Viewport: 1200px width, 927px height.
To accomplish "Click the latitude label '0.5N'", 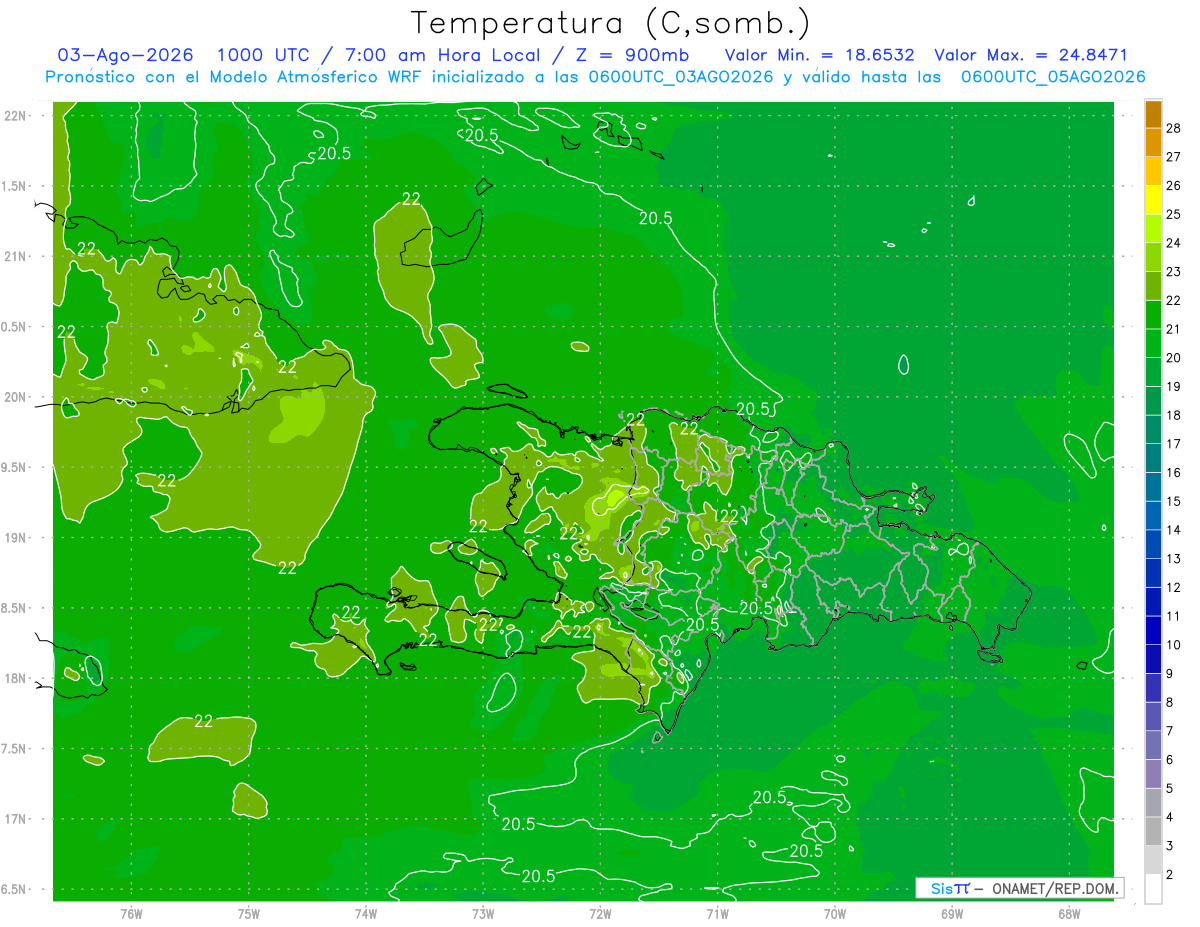I will pos(14,328).
